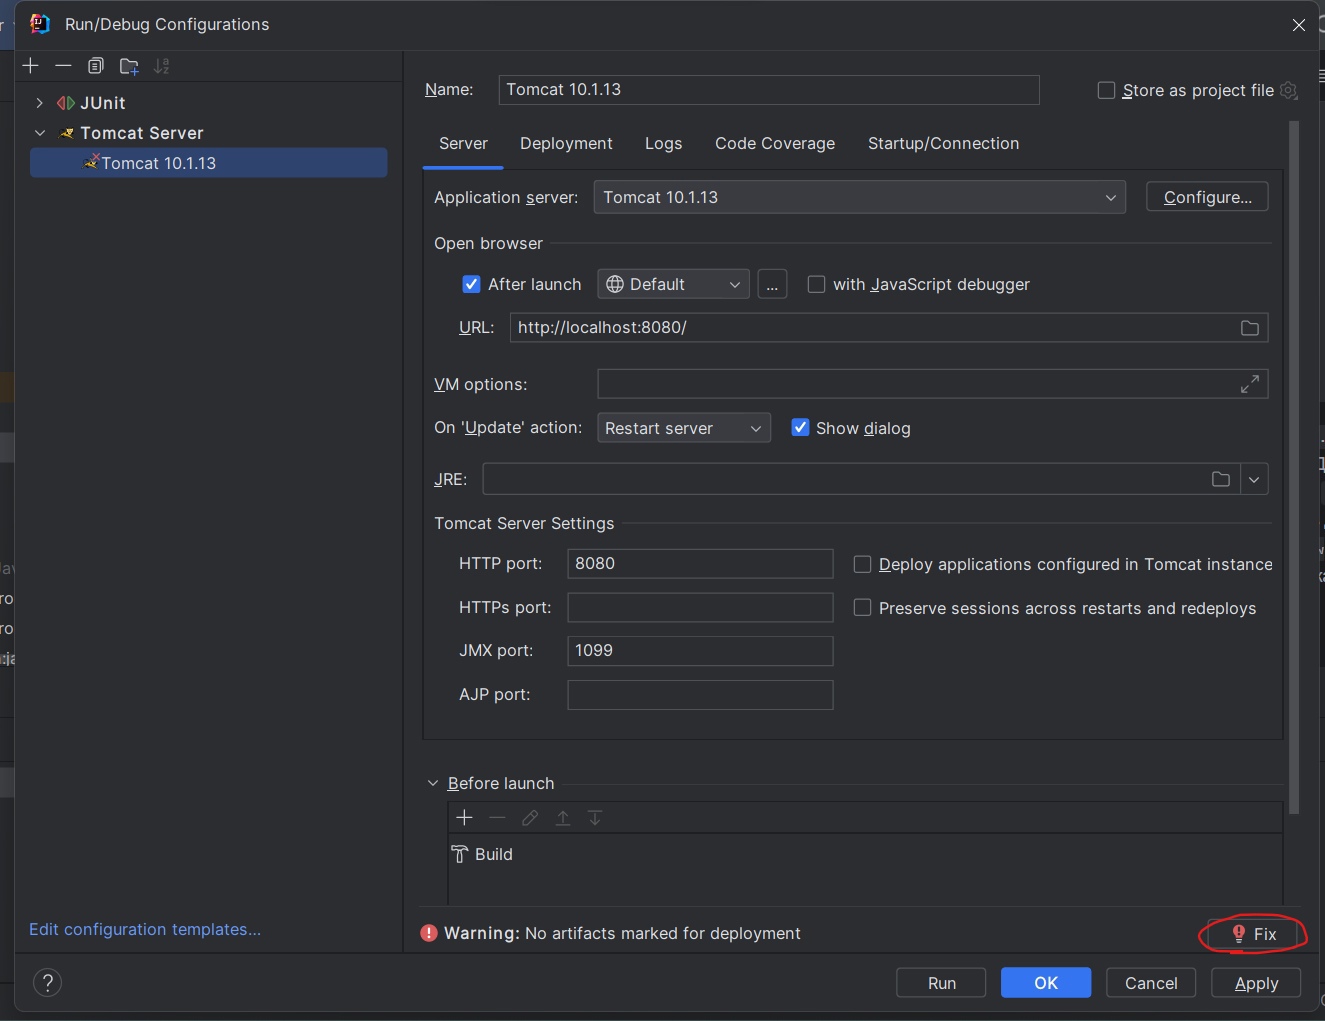Uncheck the Show dialog option
Image resolution: width=1325 pixels, height=1021 pixels.
pyautogui.click(x=800, y=427)
